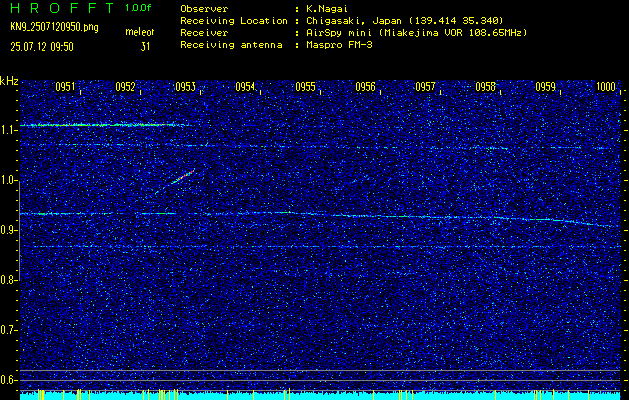Select the AirSpy mini receiver text
The width and height of the screenshot is (629, 400).
[416, 33]
